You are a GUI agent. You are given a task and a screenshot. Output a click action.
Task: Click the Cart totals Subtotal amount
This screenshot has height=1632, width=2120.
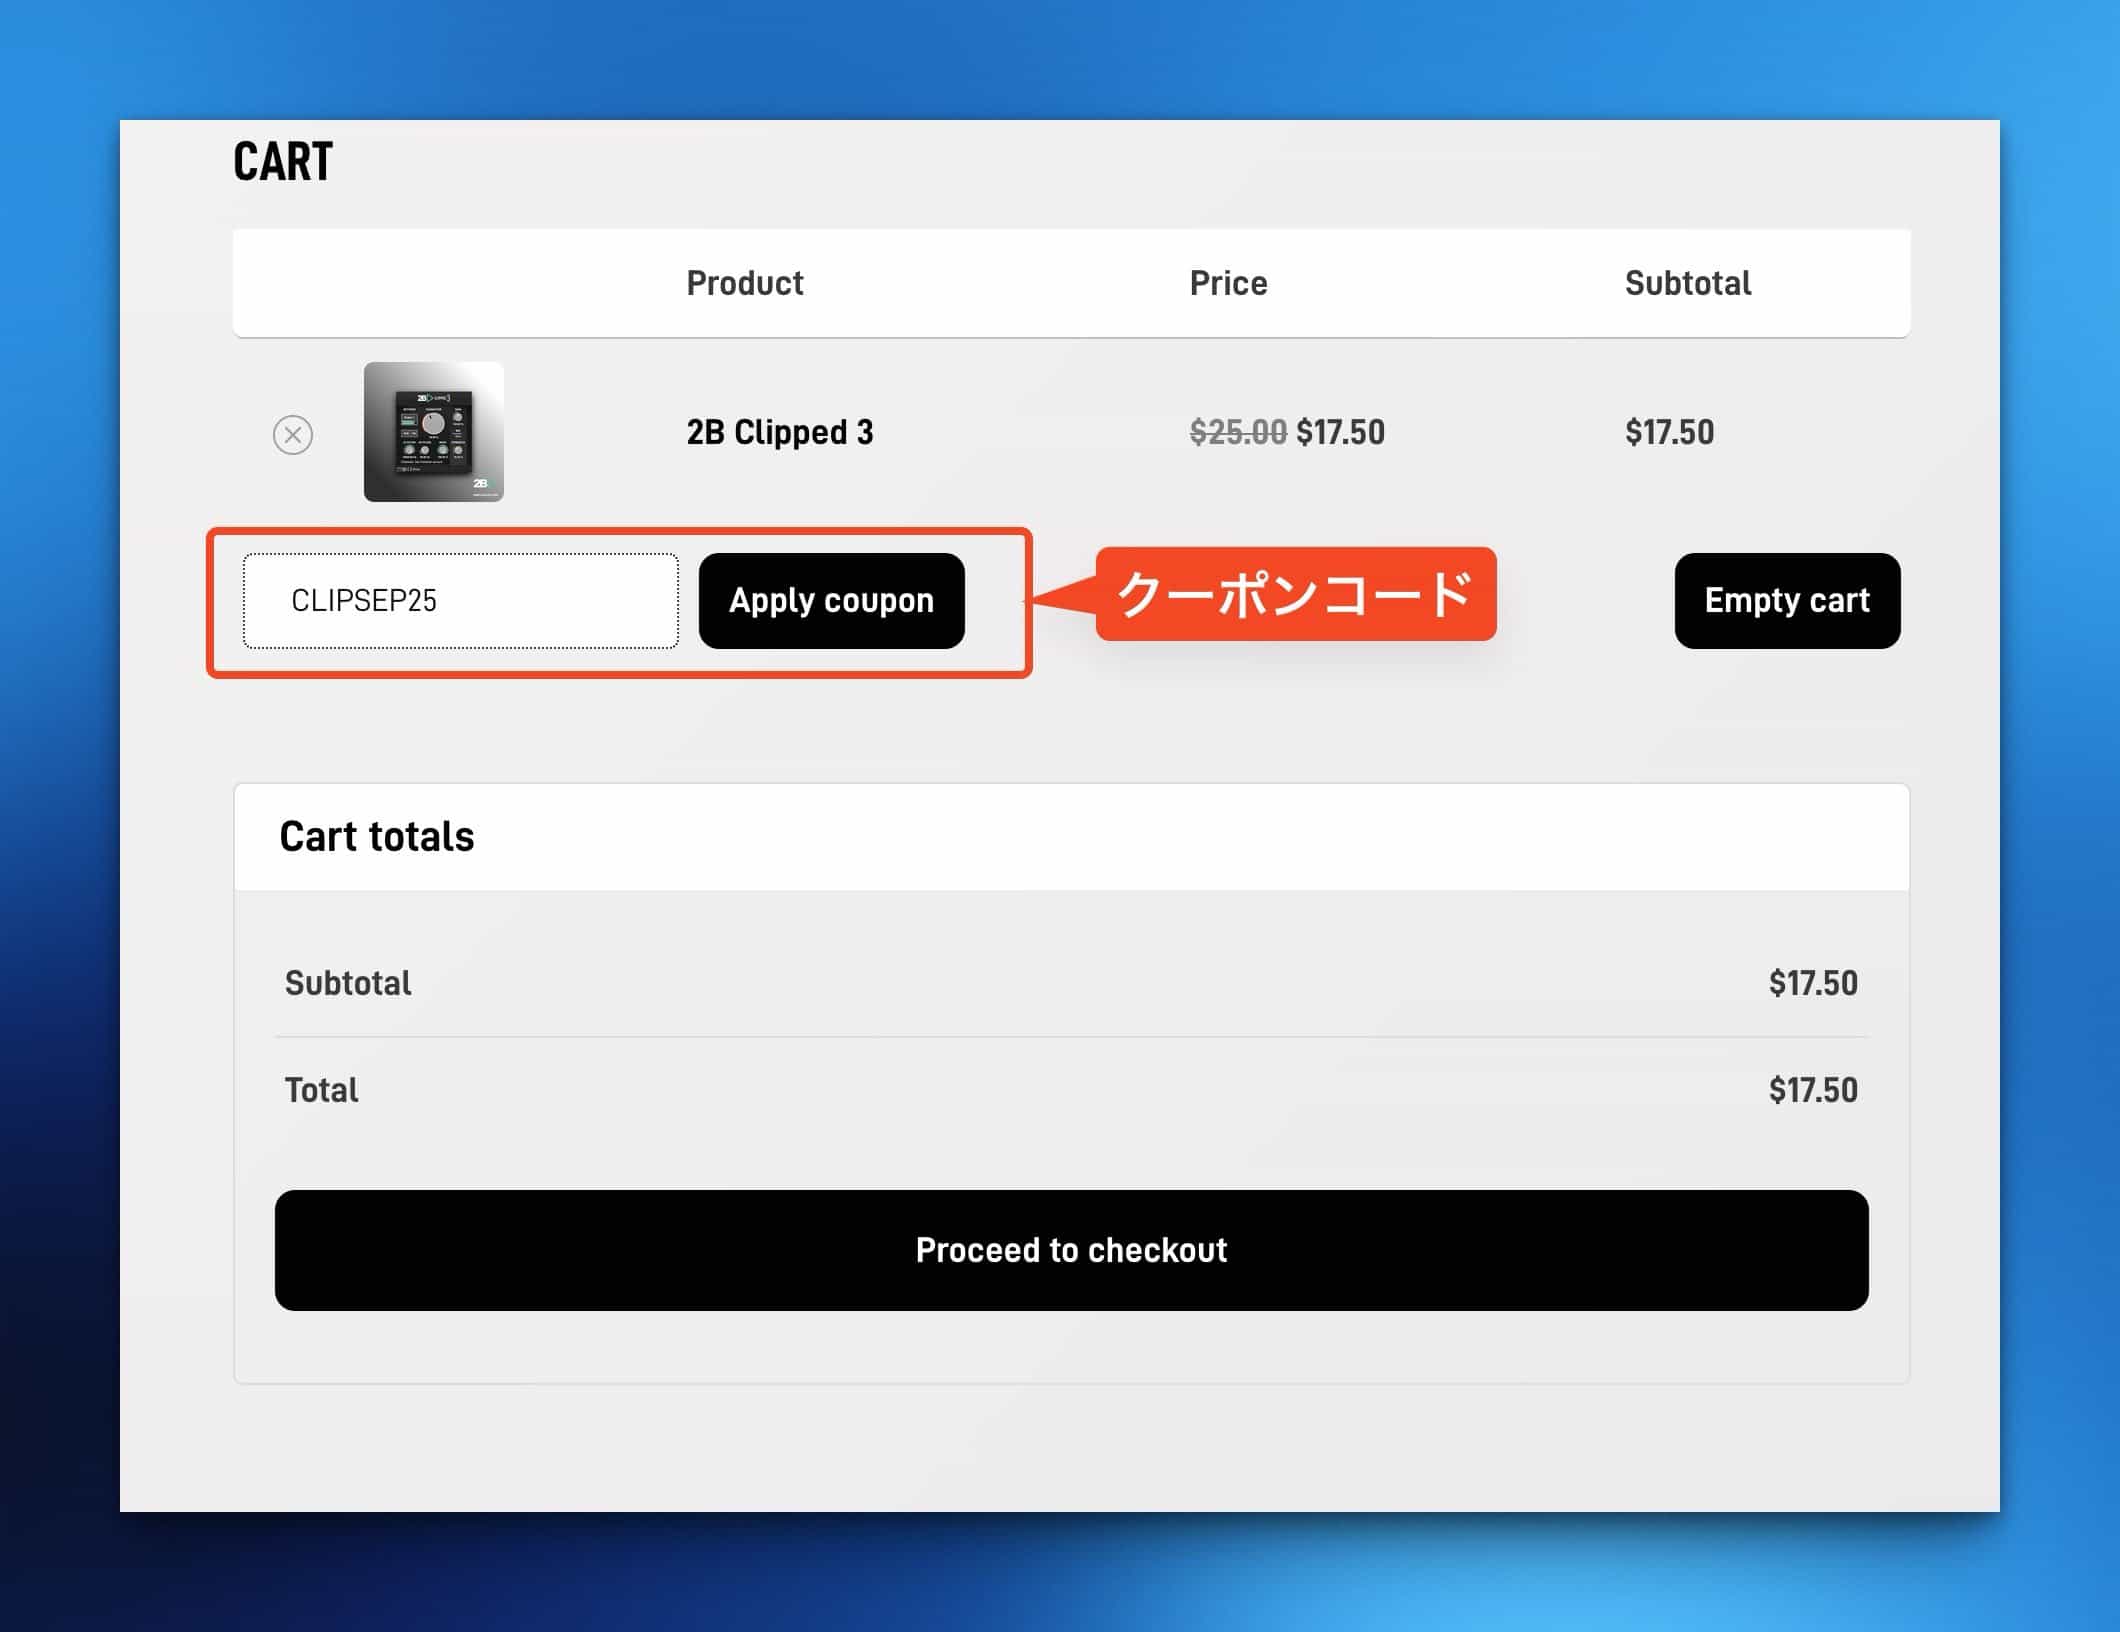1812,983
